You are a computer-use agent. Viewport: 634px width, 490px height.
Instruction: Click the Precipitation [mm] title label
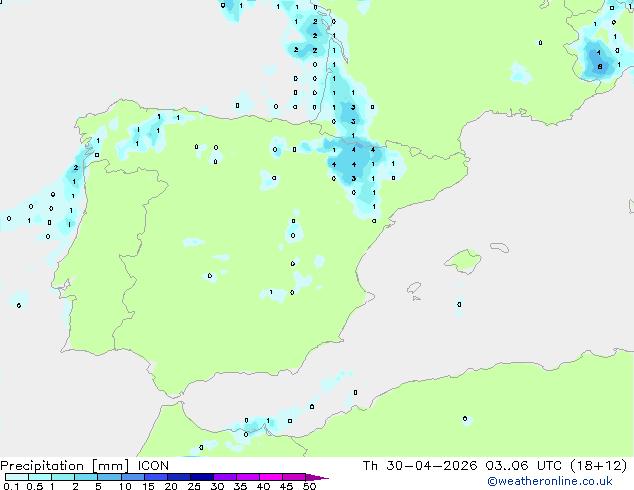click(x=65, y=466)
